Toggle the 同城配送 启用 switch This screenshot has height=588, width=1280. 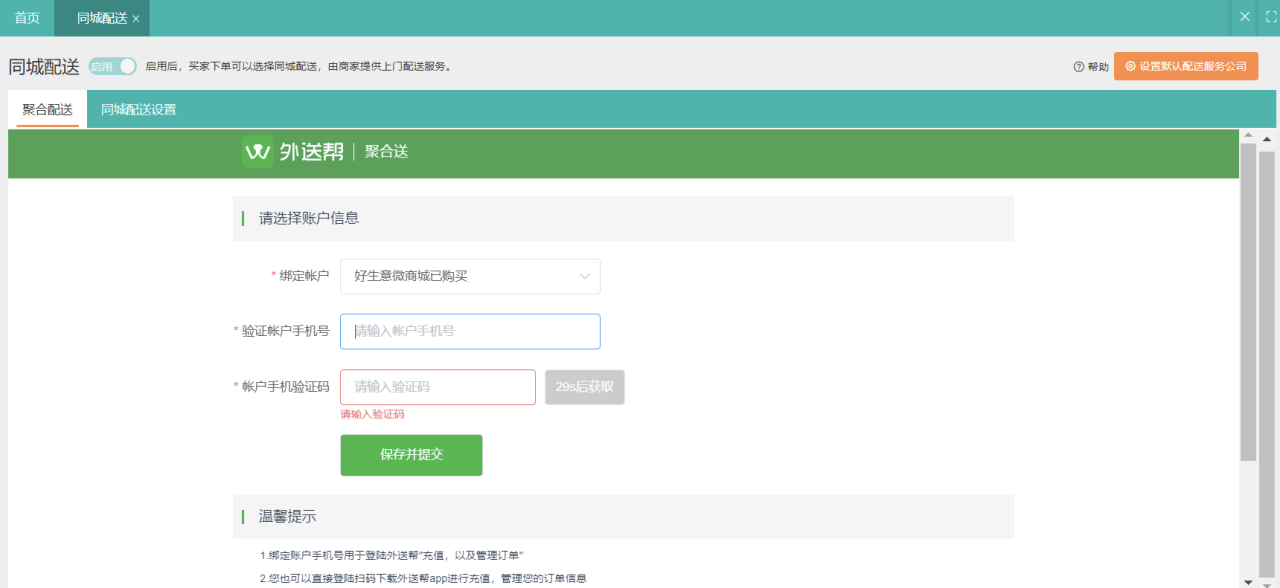pyautogui.click(x=113, y=66)
